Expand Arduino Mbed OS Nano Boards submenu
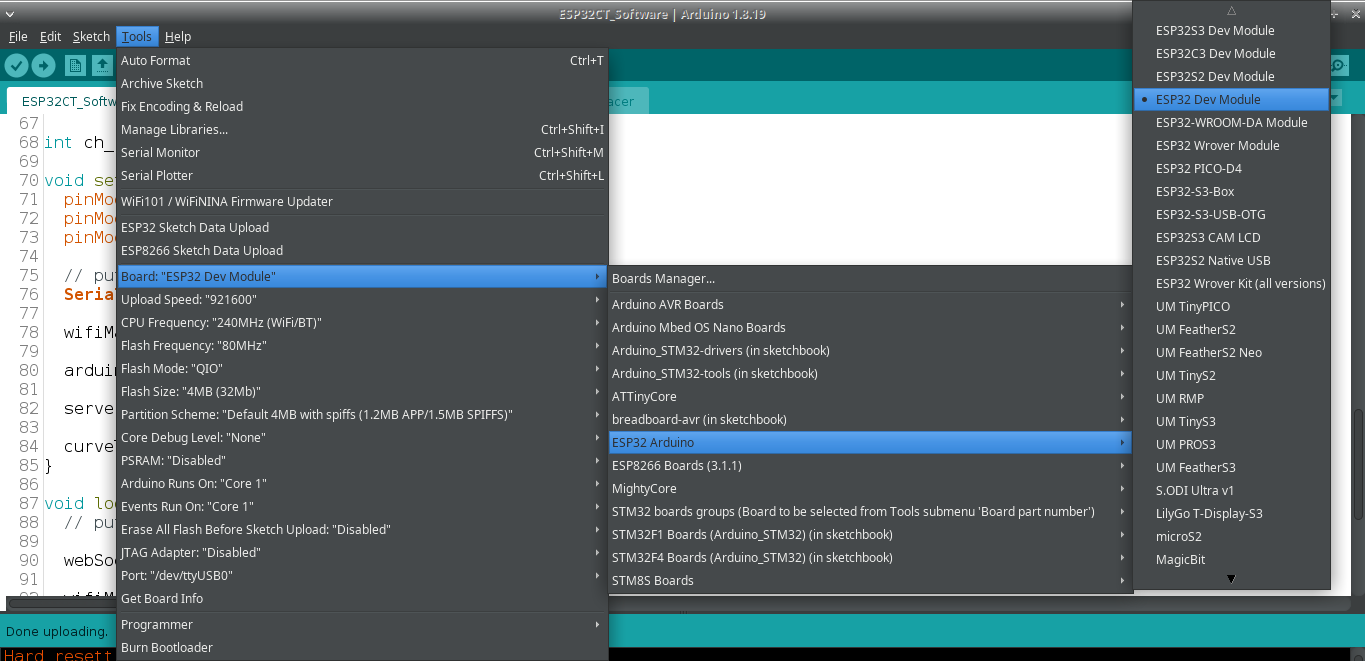This screenshot has width=1365, height=661. coord(869,327)
